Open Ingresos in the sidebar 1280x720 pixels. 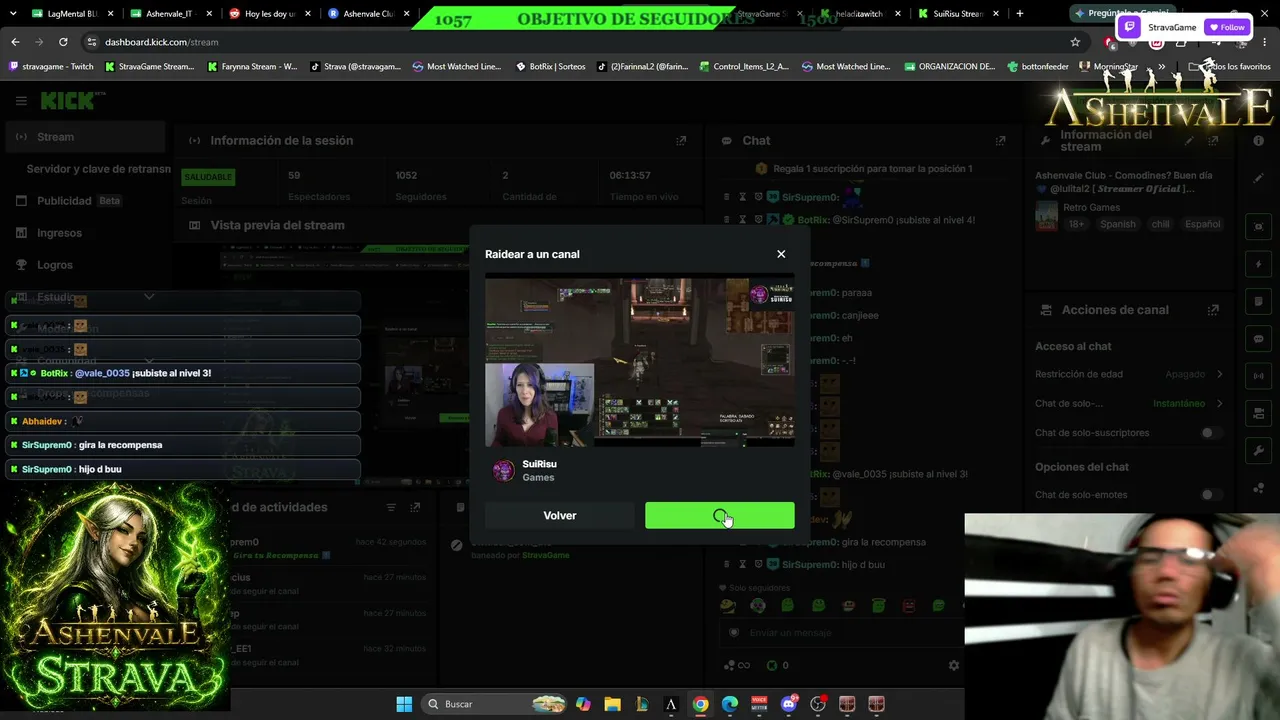pos(59,233)
